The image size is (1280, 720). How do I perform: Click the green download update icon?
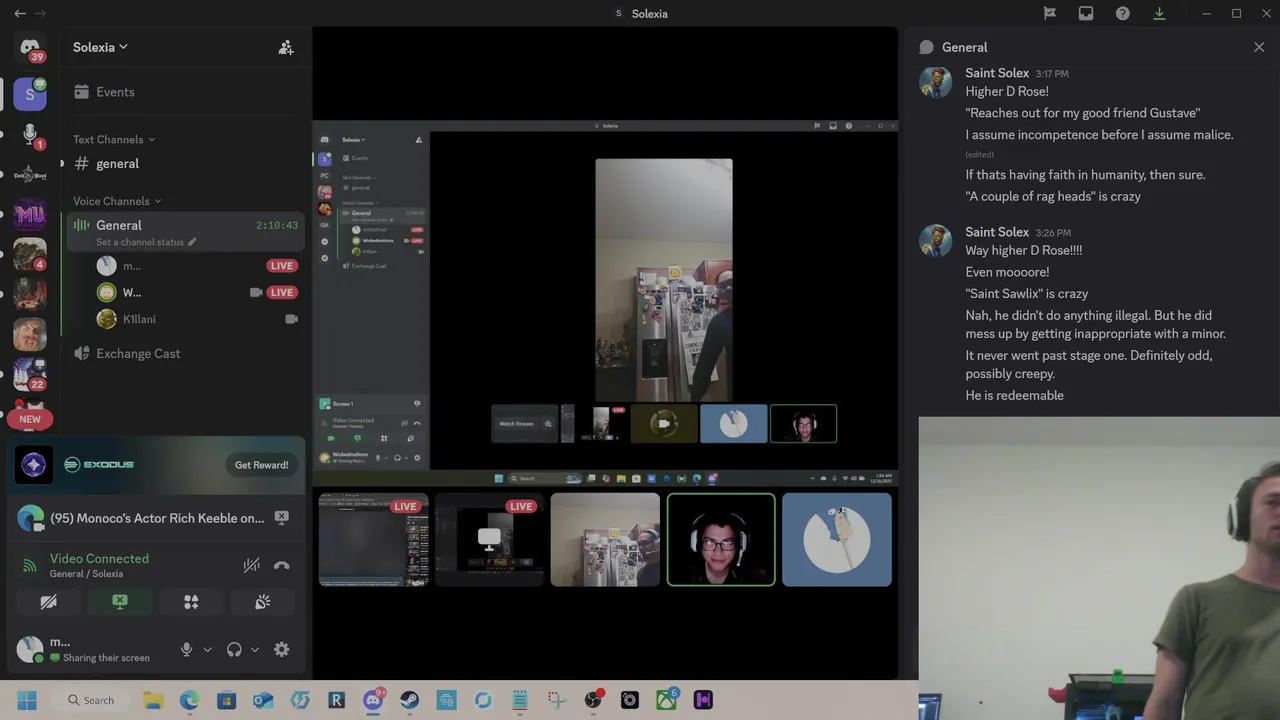(x=1160, y=13)
